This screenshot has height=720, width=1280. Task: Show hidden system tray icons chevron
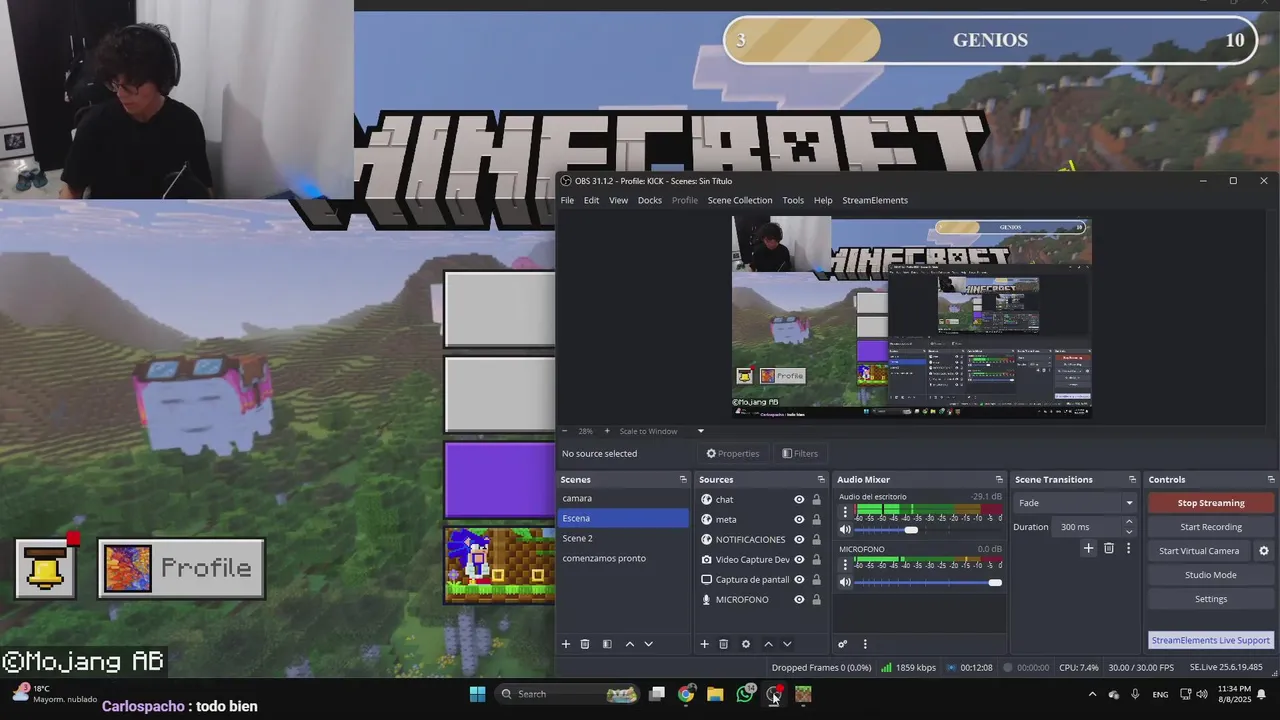click(1092, 694)
